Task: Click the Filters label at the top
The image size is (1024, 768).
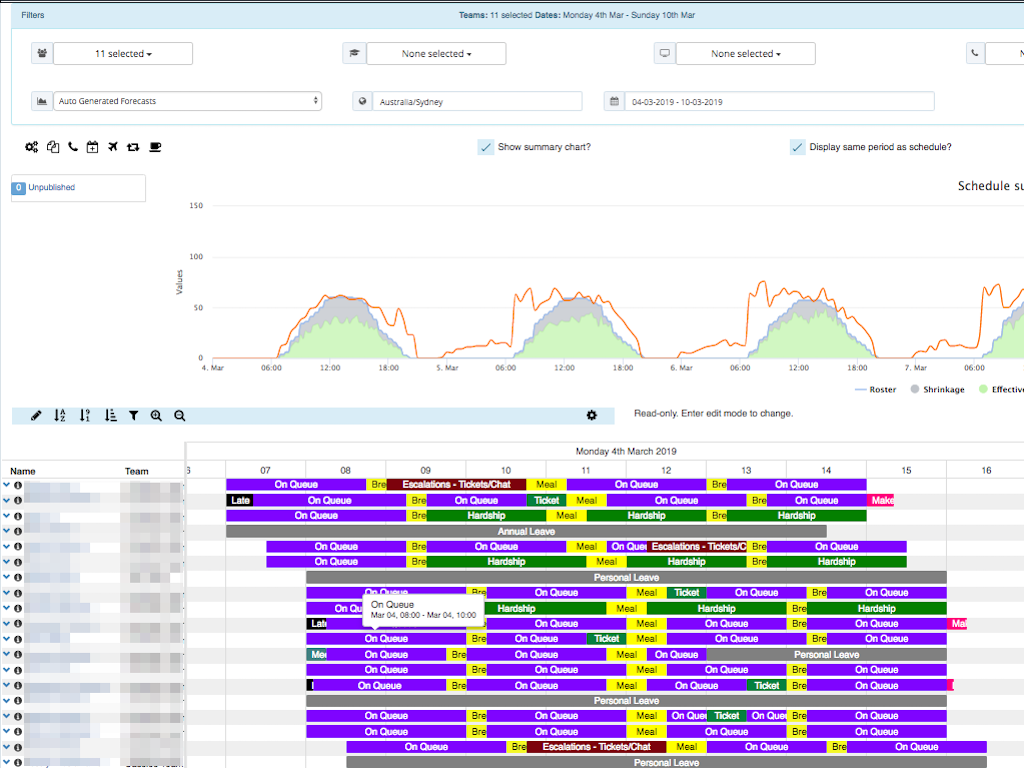Action: tap(33, 14)
